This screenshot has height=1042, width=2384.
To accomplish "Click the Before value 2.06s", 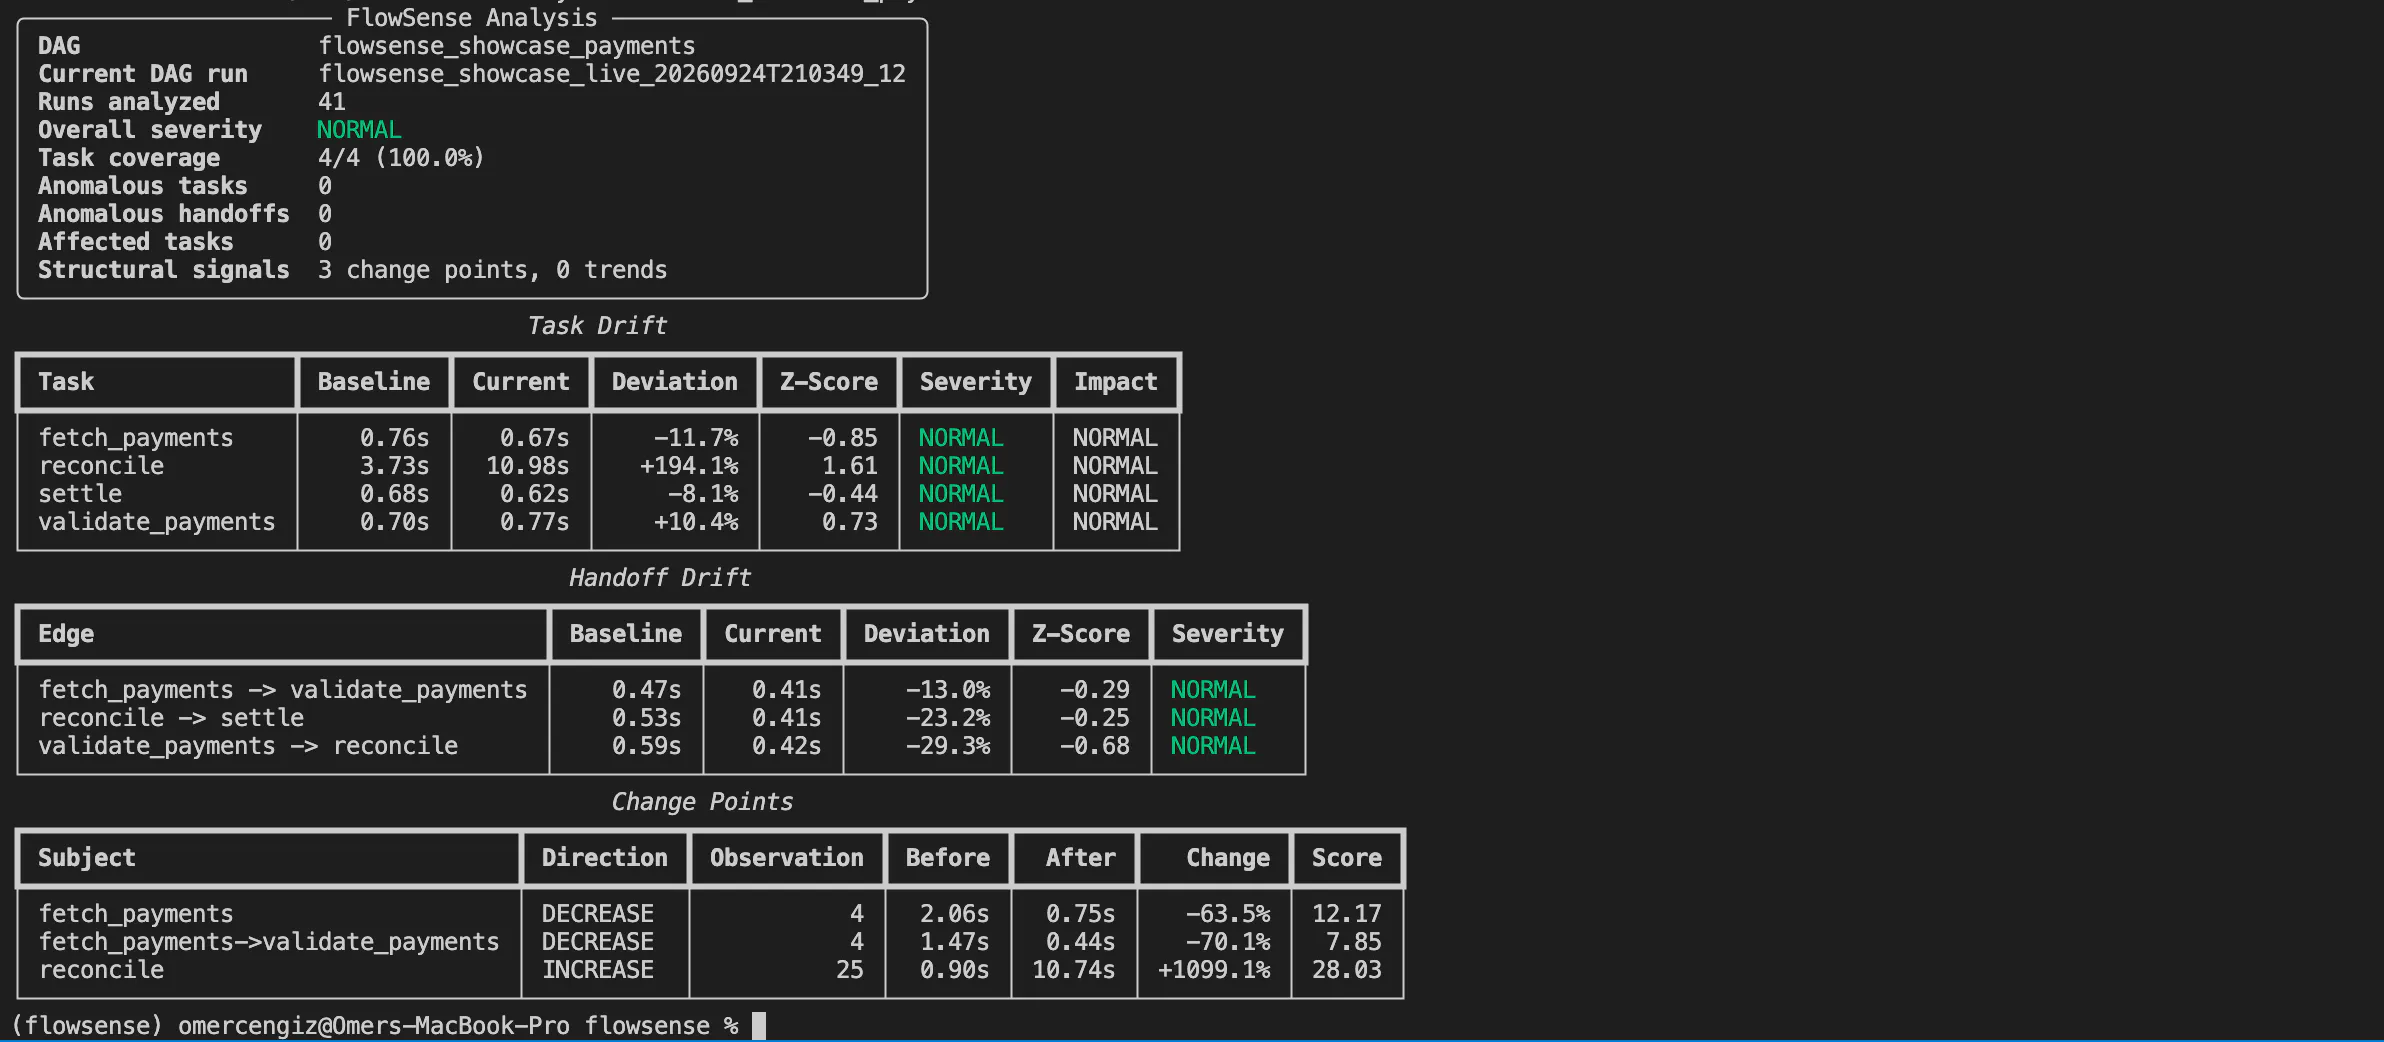I will (x=954, y=914).
